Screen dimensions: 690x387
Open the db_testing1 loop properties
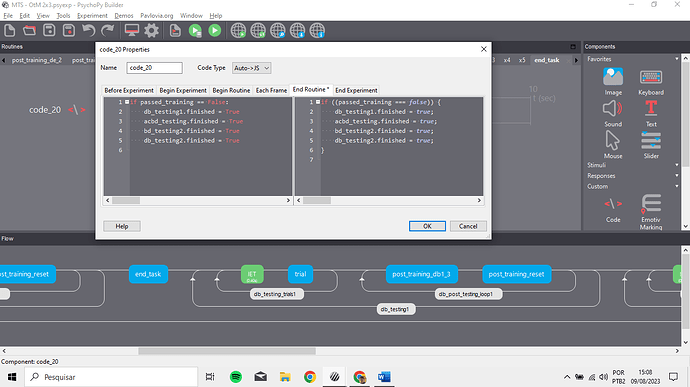click(395, 309)
